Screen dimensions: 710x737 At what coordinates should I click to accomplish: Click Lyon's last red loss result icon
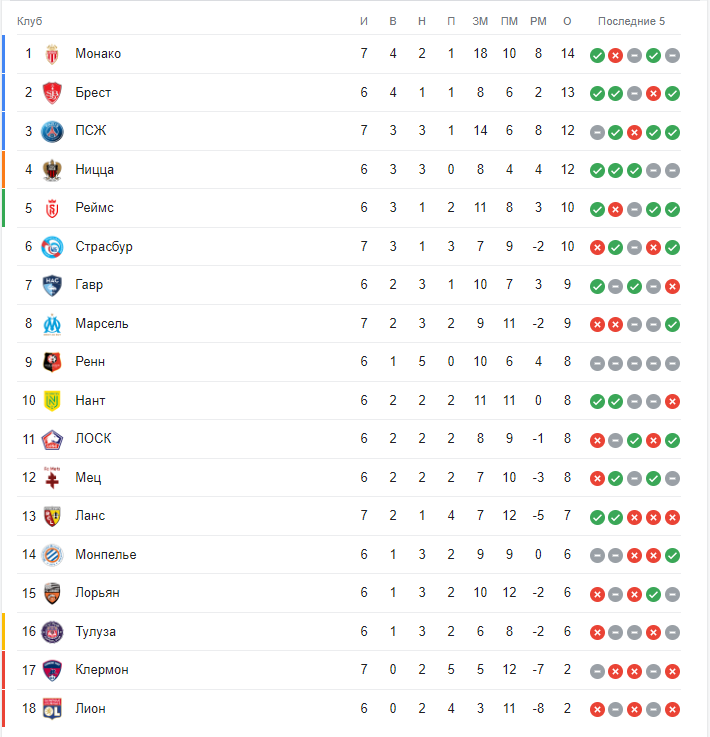[672, 709]
